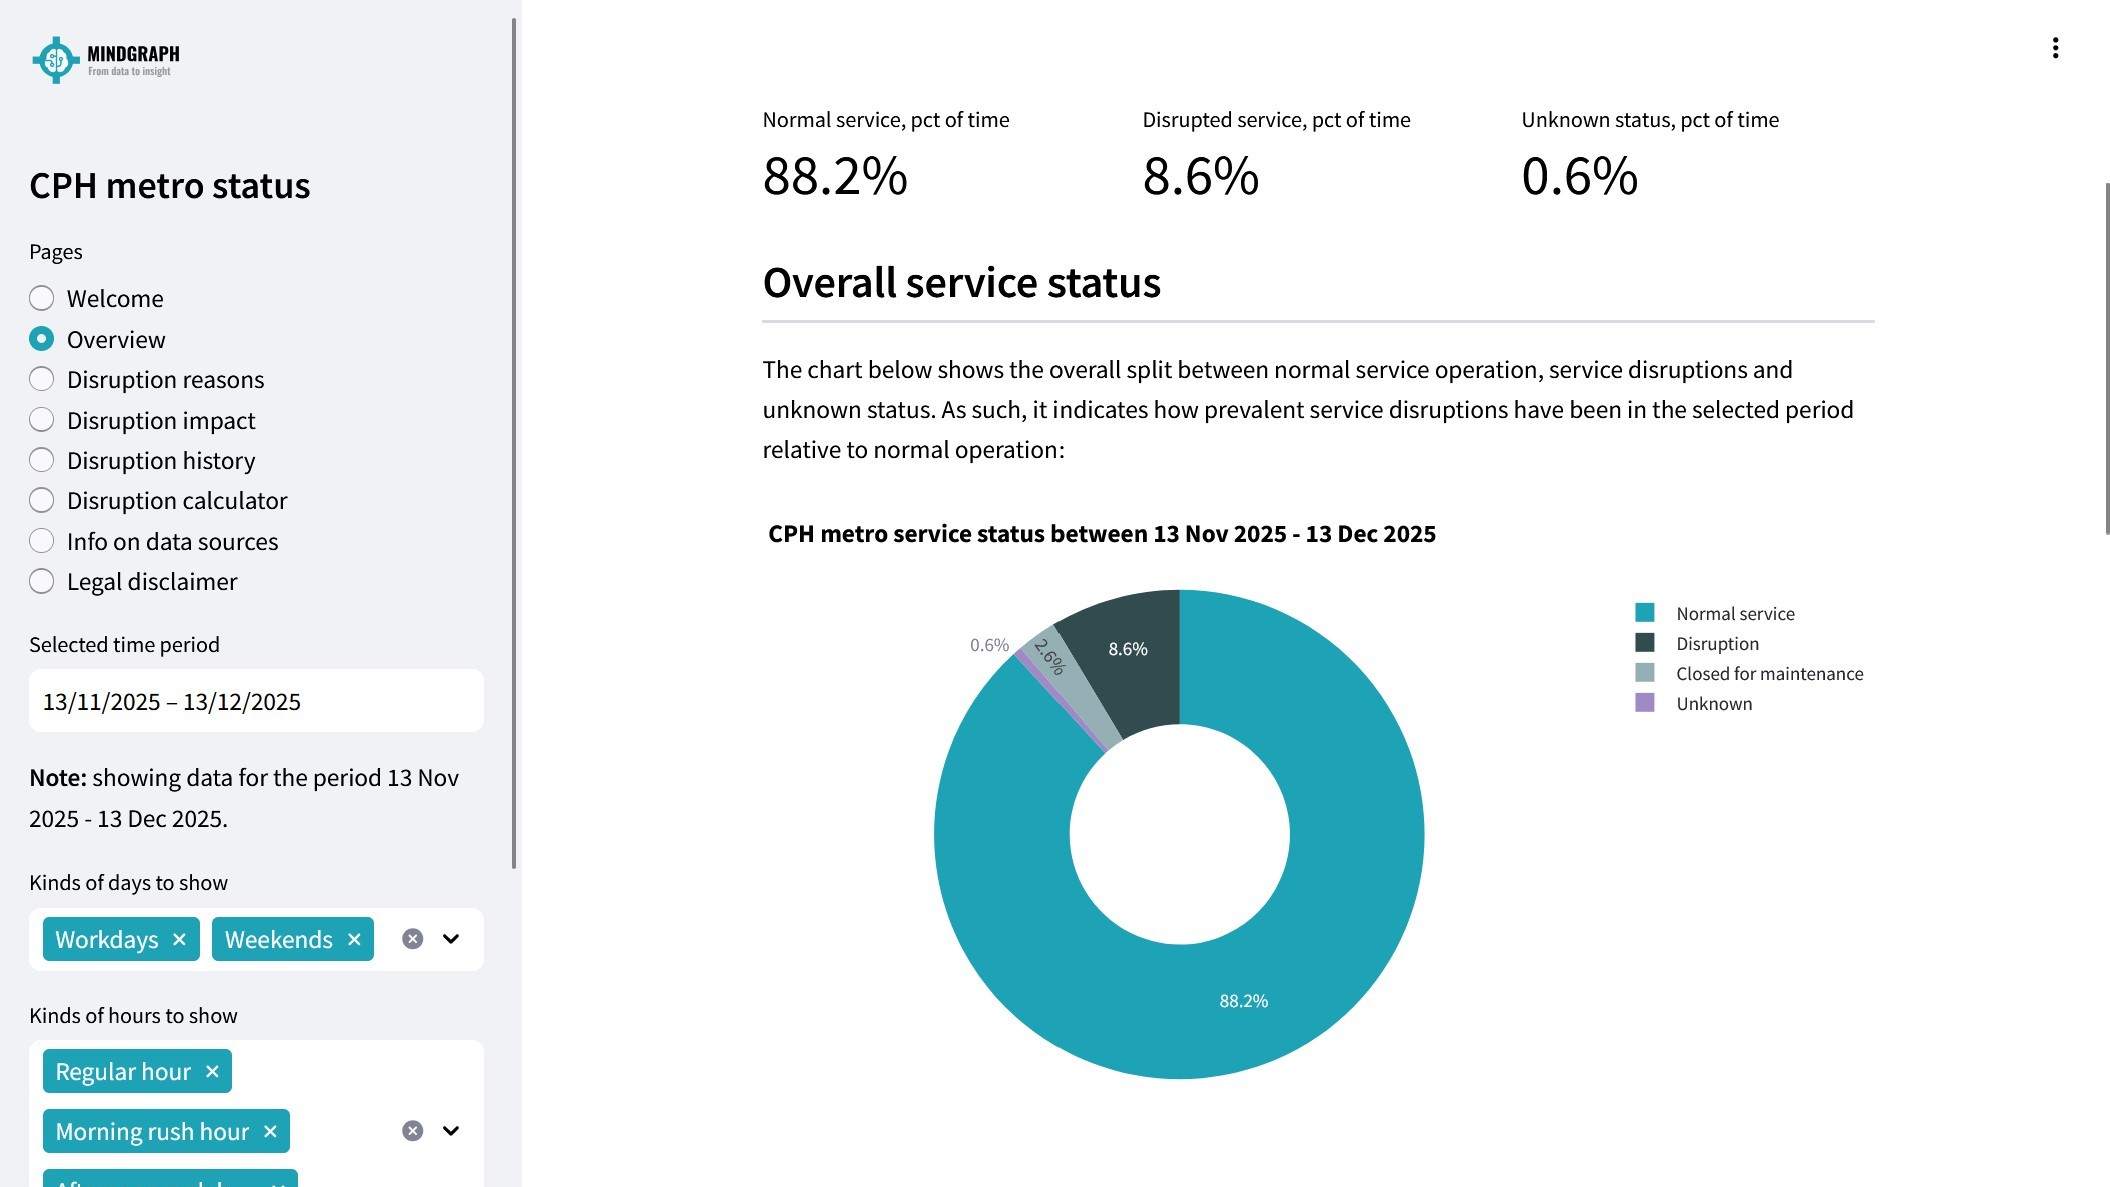Remove the Weekends filter tag

(x=353, y=939)
